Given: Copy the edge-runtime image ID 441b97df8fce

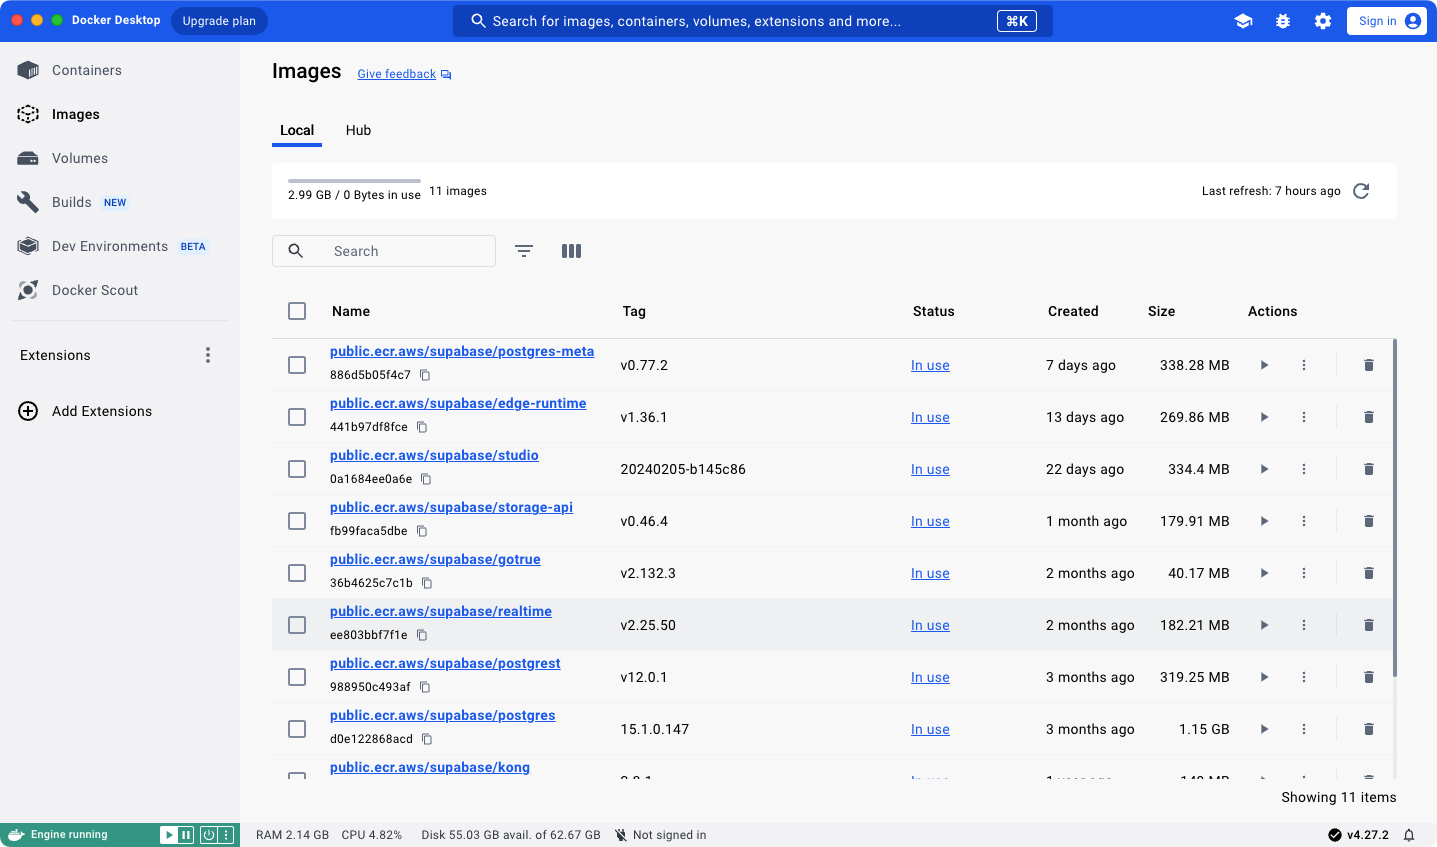Looking at the screenshot, I should (422, 427).
